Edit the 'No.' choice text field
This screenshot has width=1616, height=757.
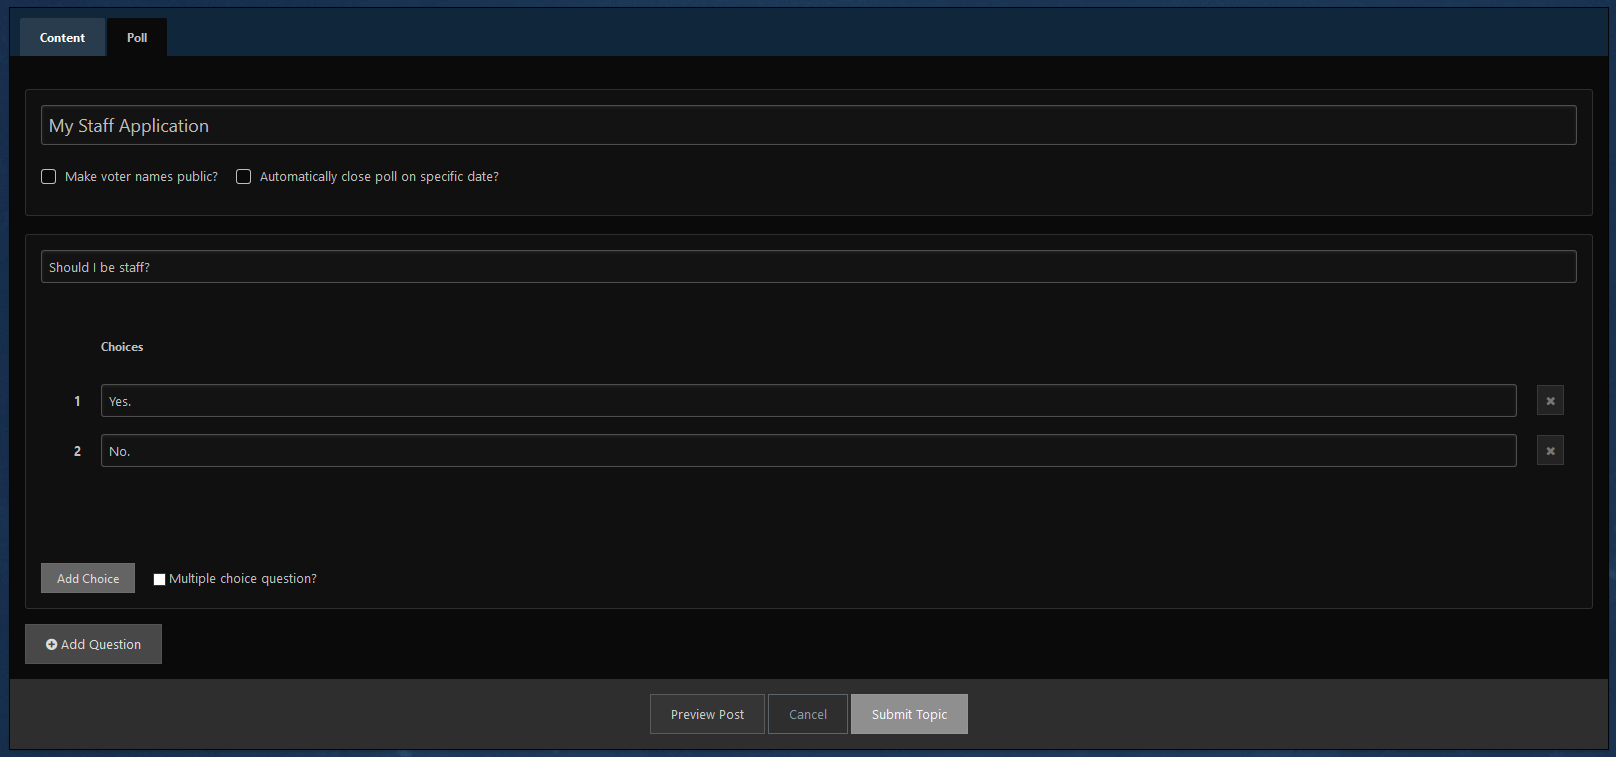pyautogui.click(x=808, y=451)
